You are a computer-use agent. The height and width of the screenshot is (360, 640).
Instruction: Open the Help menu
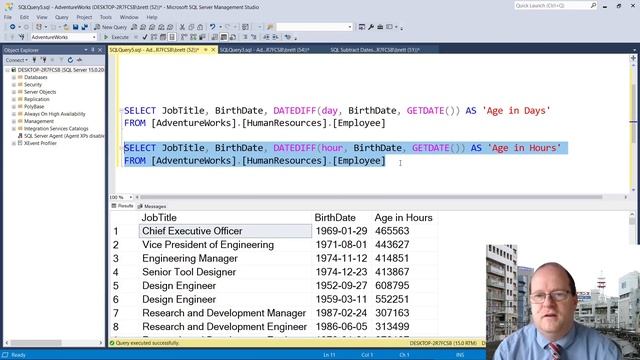tap(152, 17)
